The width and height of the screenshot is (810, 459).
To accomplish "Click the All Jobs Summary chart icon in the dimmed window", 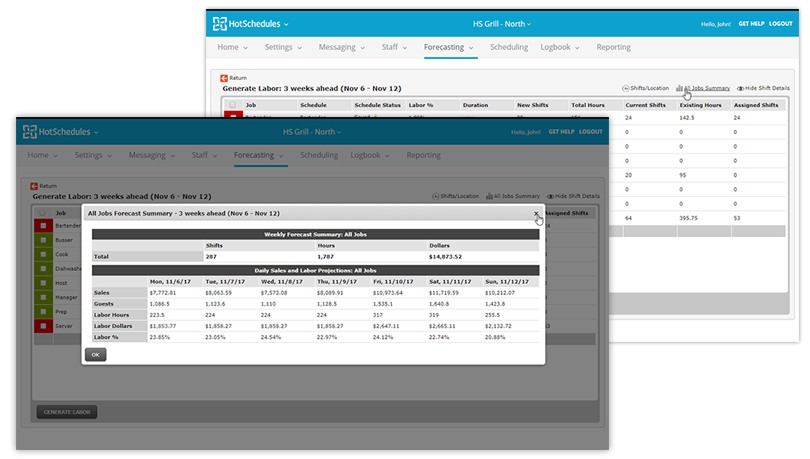I will (x=489, y=196).
